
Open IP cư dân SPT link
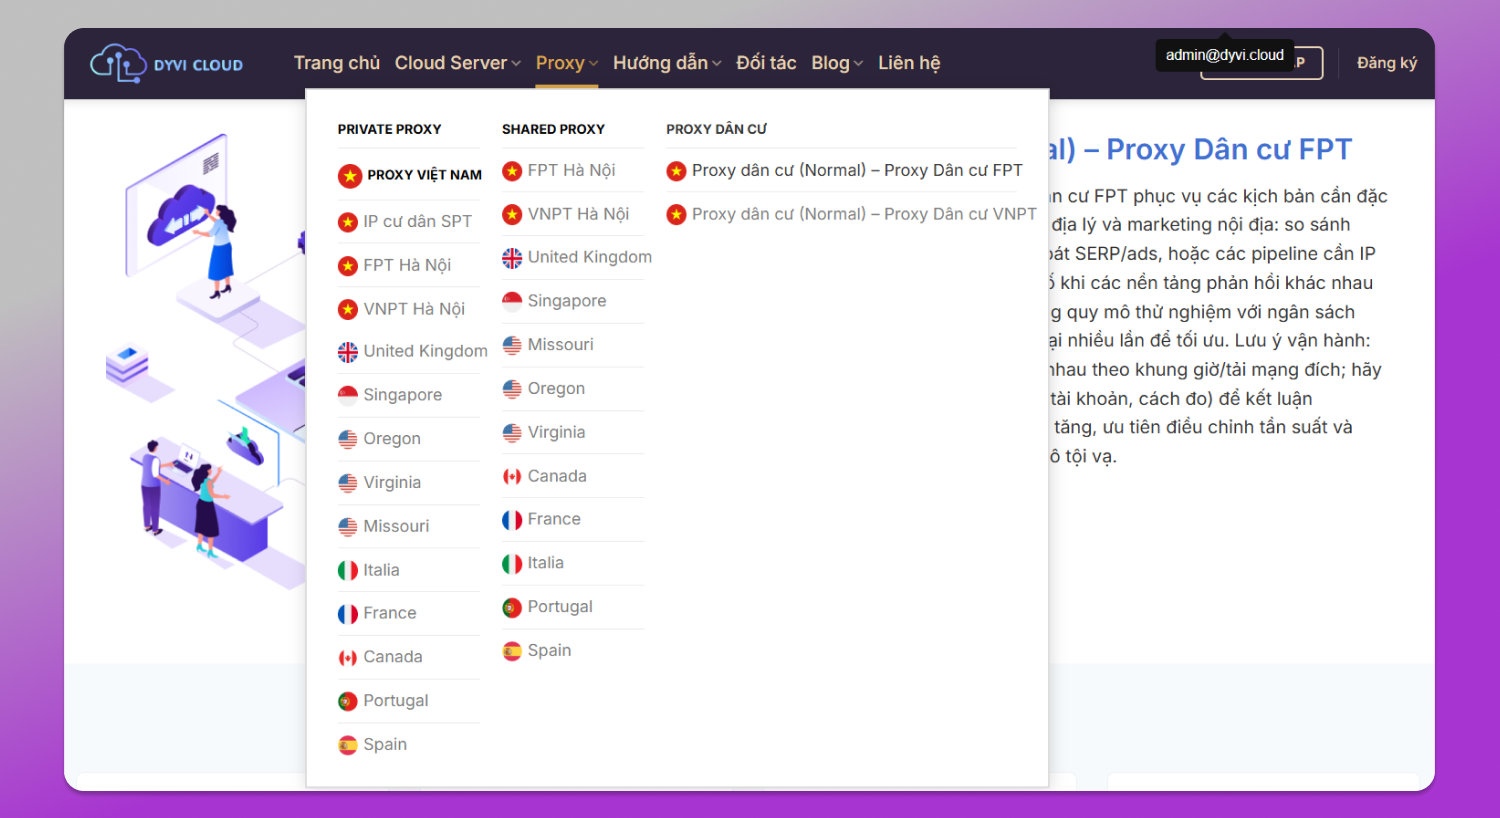[417, 221]
